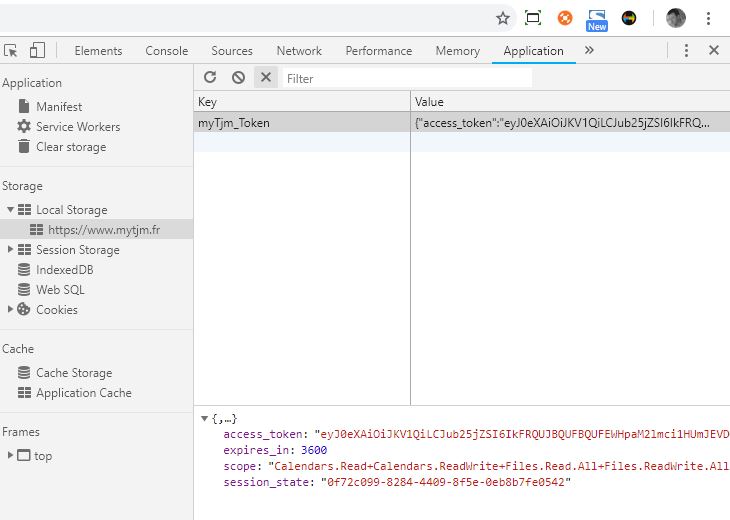Open the orange circular extension icon
Image resolution: width=730 pixels, height=520 pixels.
tap(565, 18)
